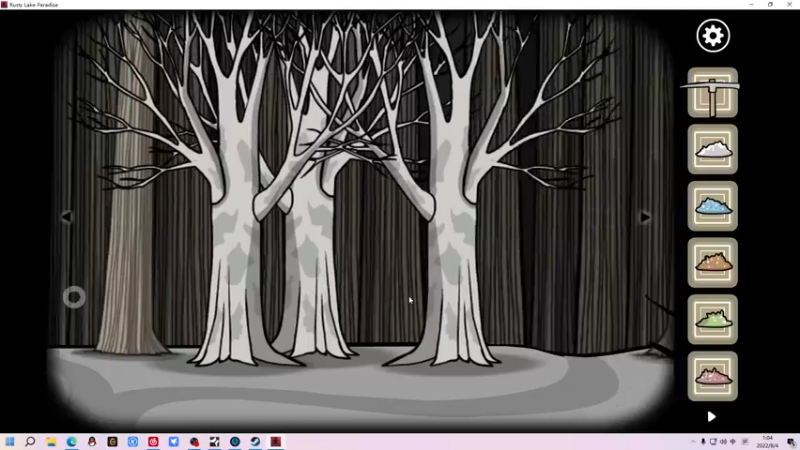Select the pink powder inventory item
800x450 pixels.
(x=713, y=376)
